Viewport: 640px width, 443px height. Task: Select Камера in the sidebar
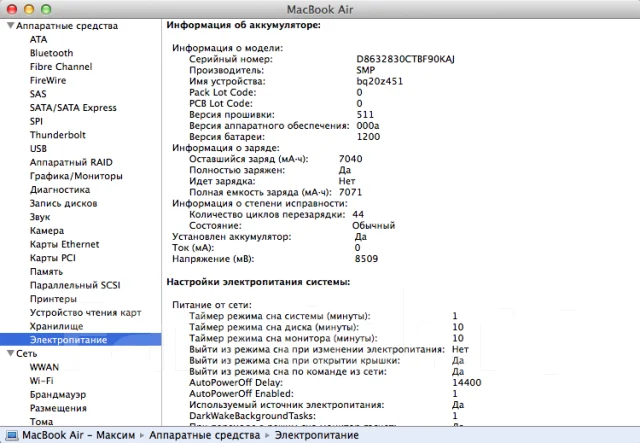pos(47,231)
